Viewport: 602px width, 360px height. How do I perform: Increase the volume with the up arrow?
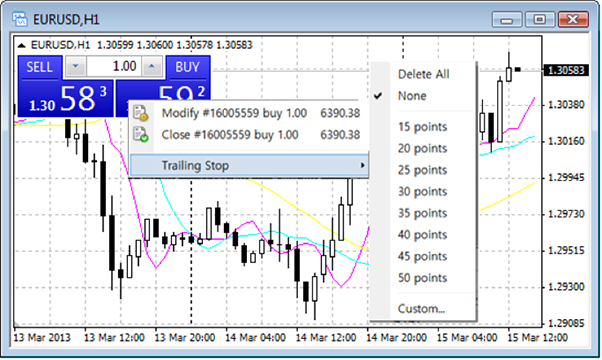coord(152,67)
